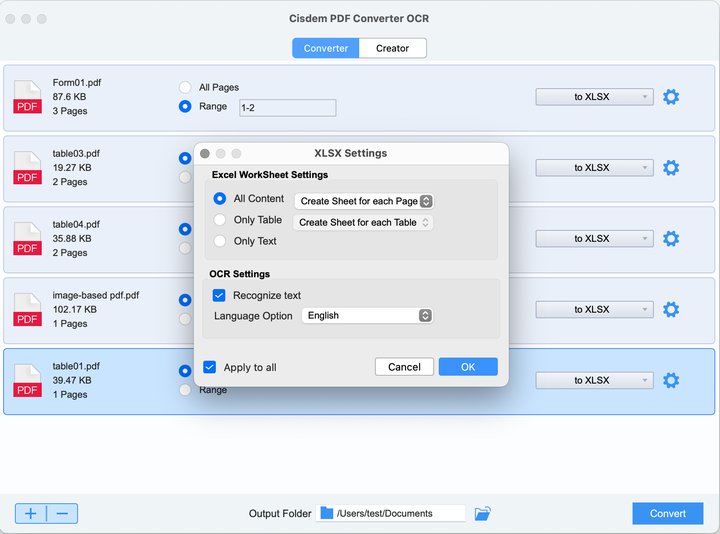The width and height of the screenshot is (720, 534).
Task: Close the XLSX Settings dialog
Action: pyautogui.click(x=205, y=153)
